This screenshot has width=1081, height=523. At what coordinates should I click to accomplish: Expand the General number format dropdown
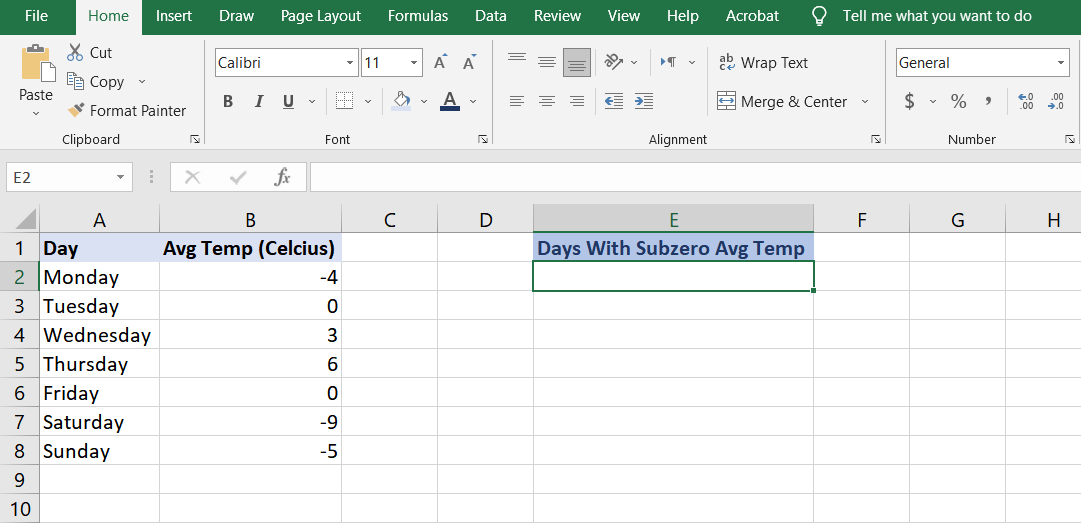[1061, 63]
